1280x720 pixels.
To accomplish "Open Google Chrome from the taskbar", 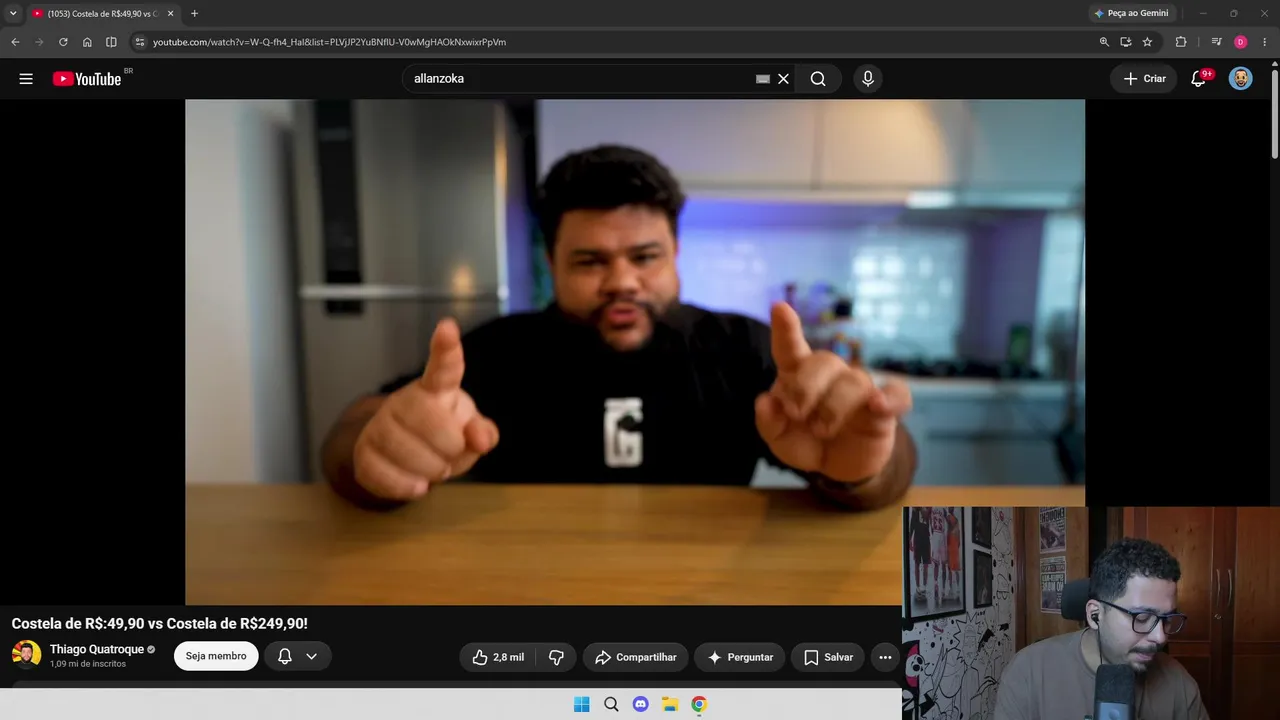I will coord(699,704).
